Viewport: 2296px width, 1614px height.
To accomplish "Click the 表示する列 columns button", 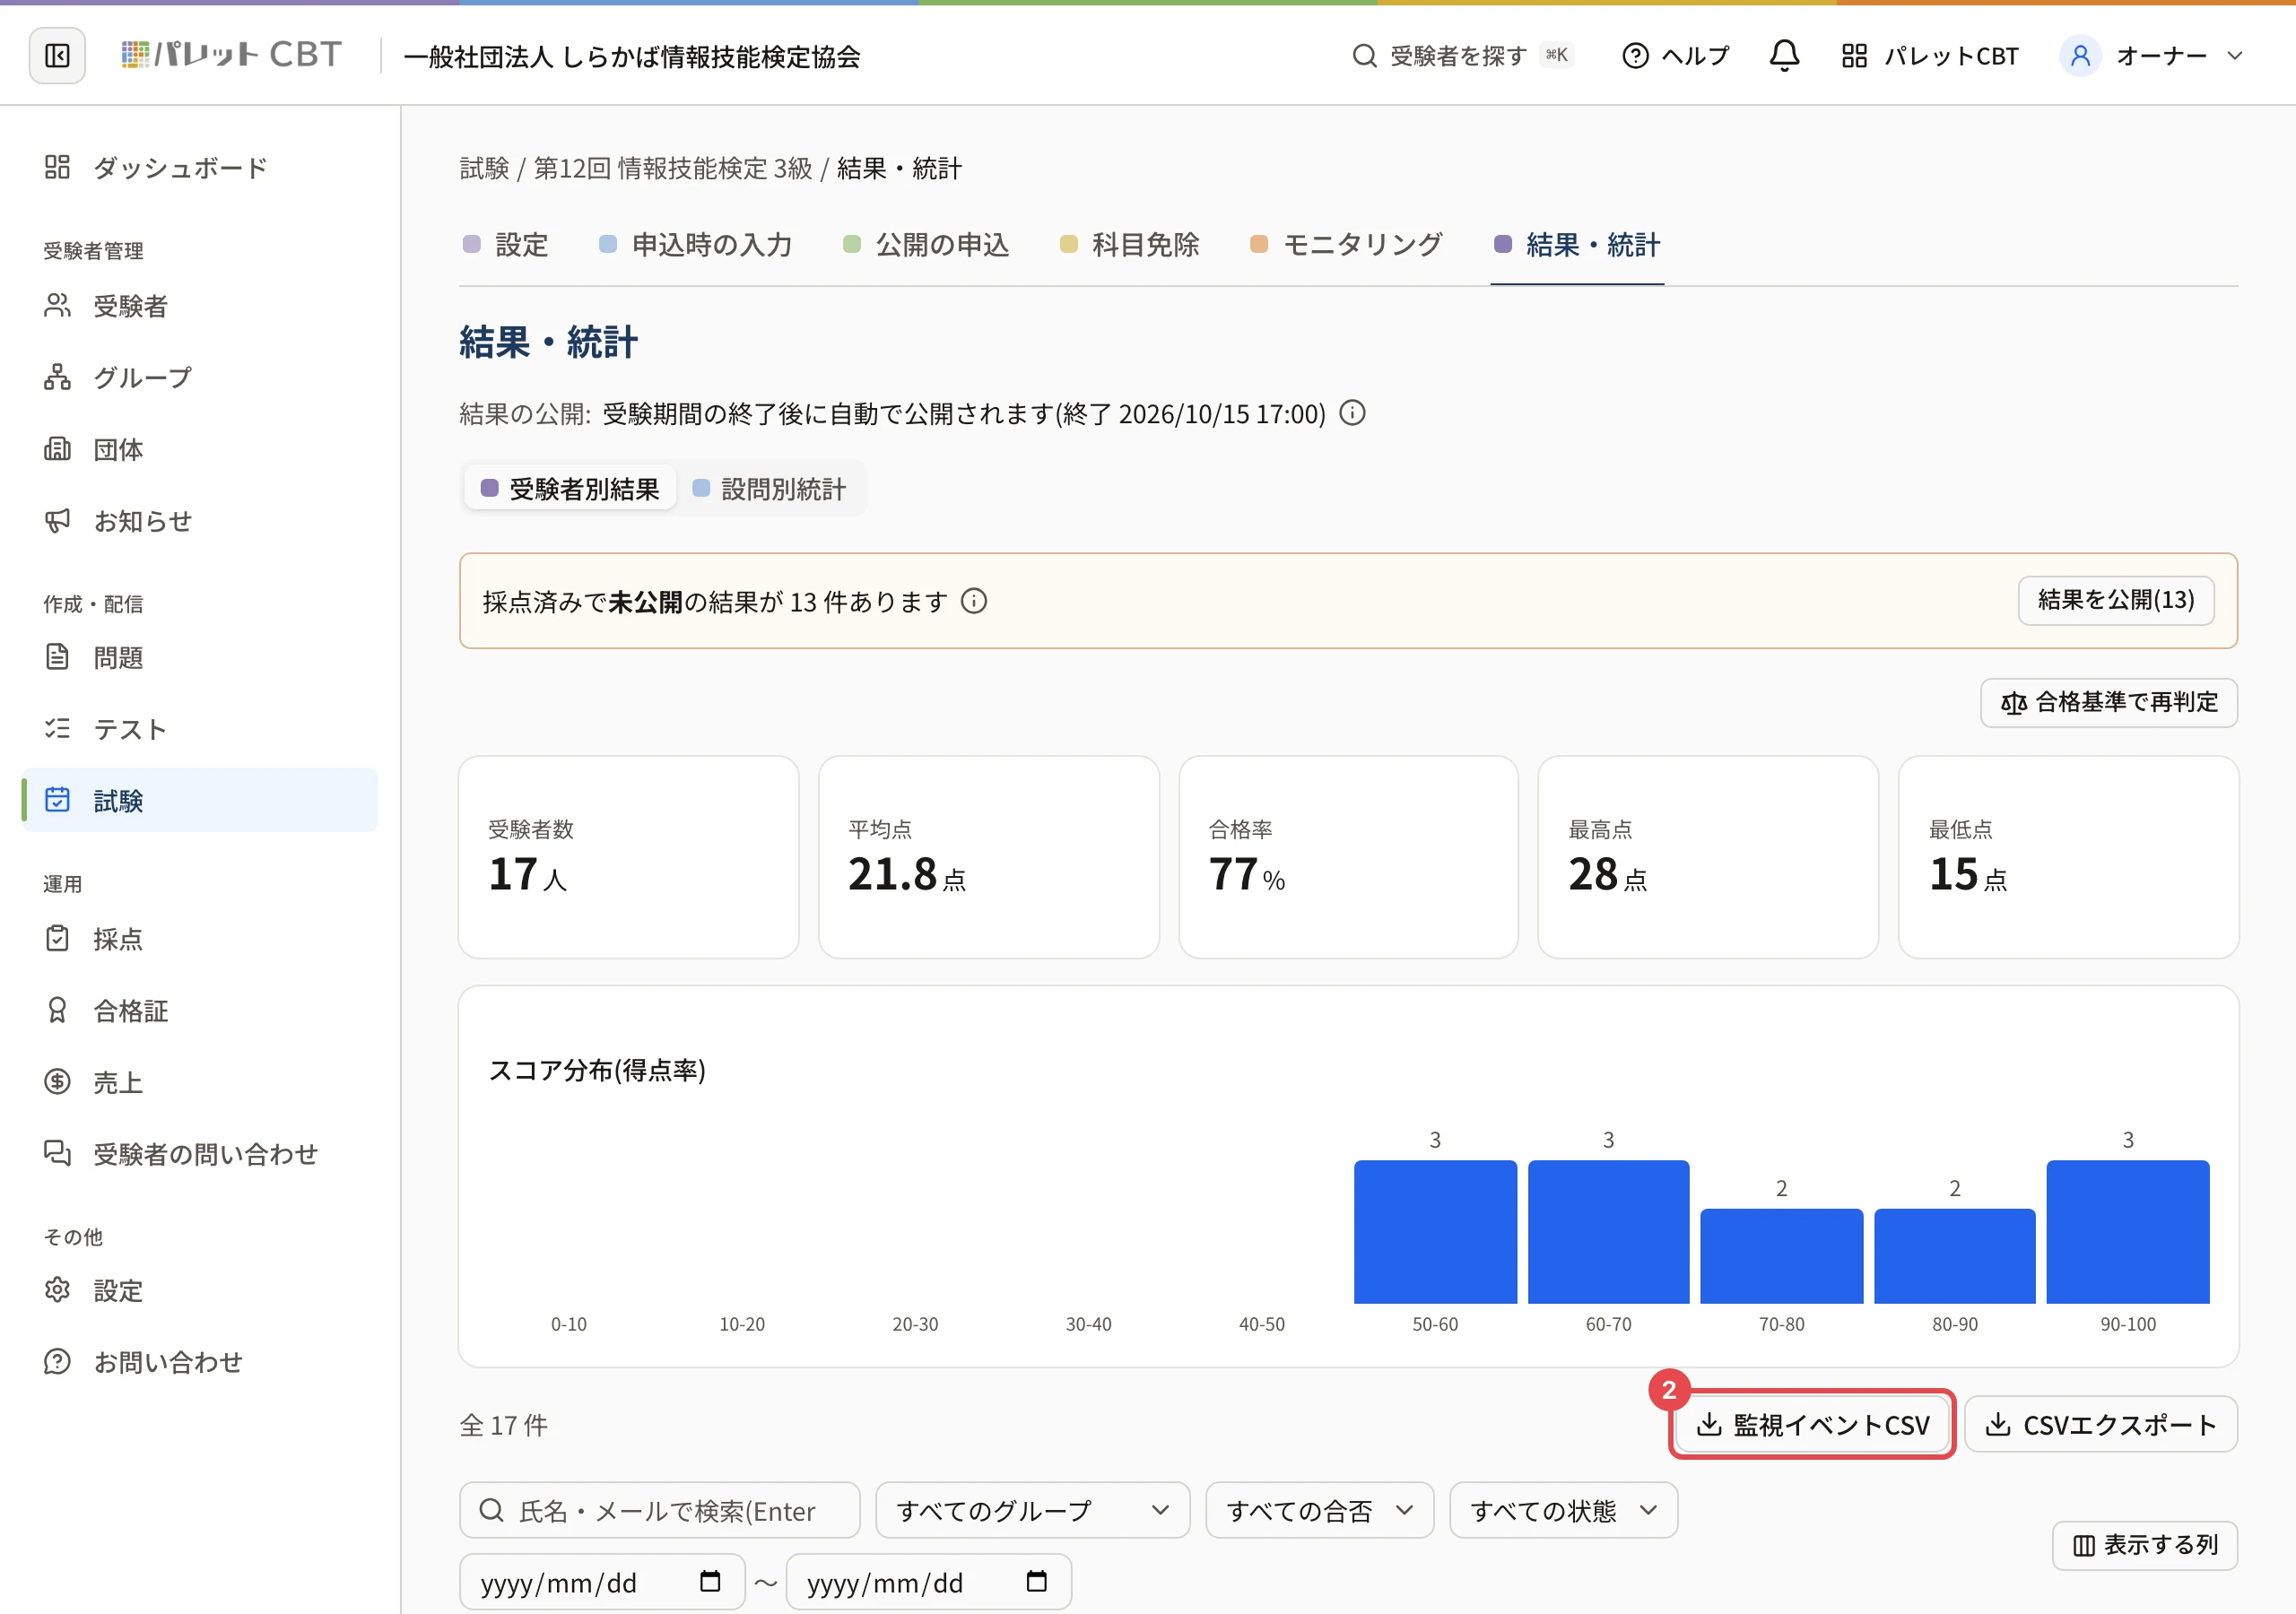I will 2145,1545.
